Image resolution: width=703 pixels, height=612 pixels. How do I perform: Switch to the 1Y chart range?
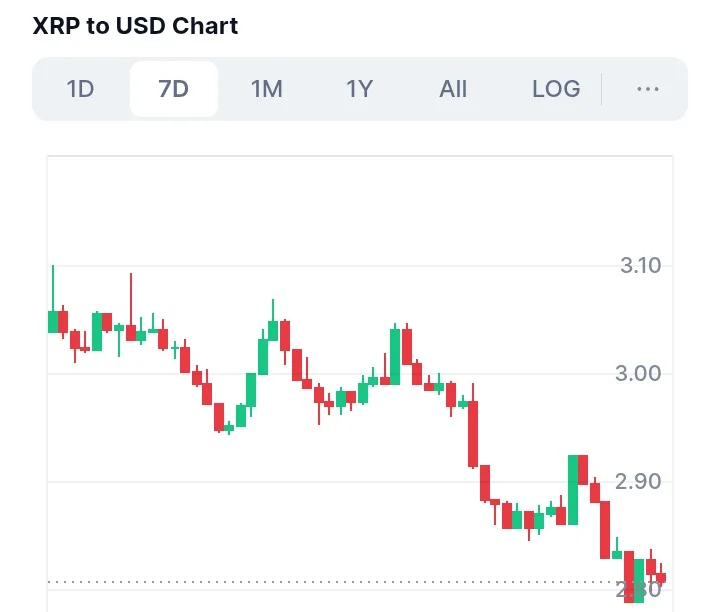(359, 89)
